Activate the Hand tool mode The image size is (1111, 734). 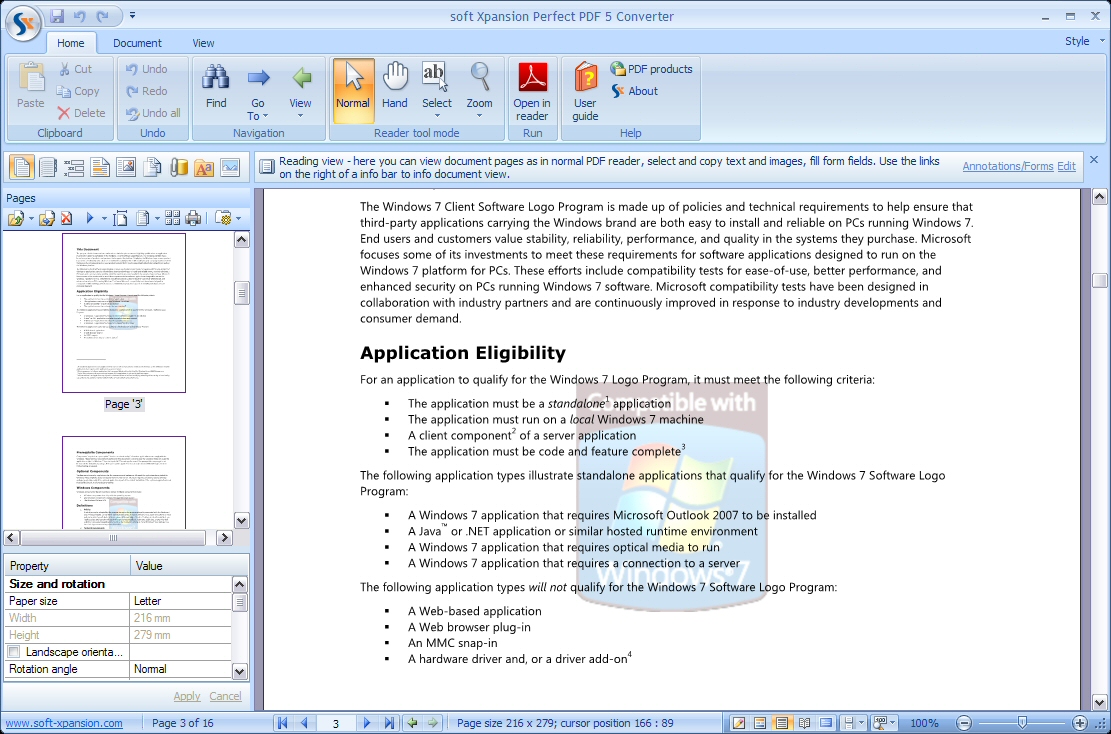[x=395, y=87]
